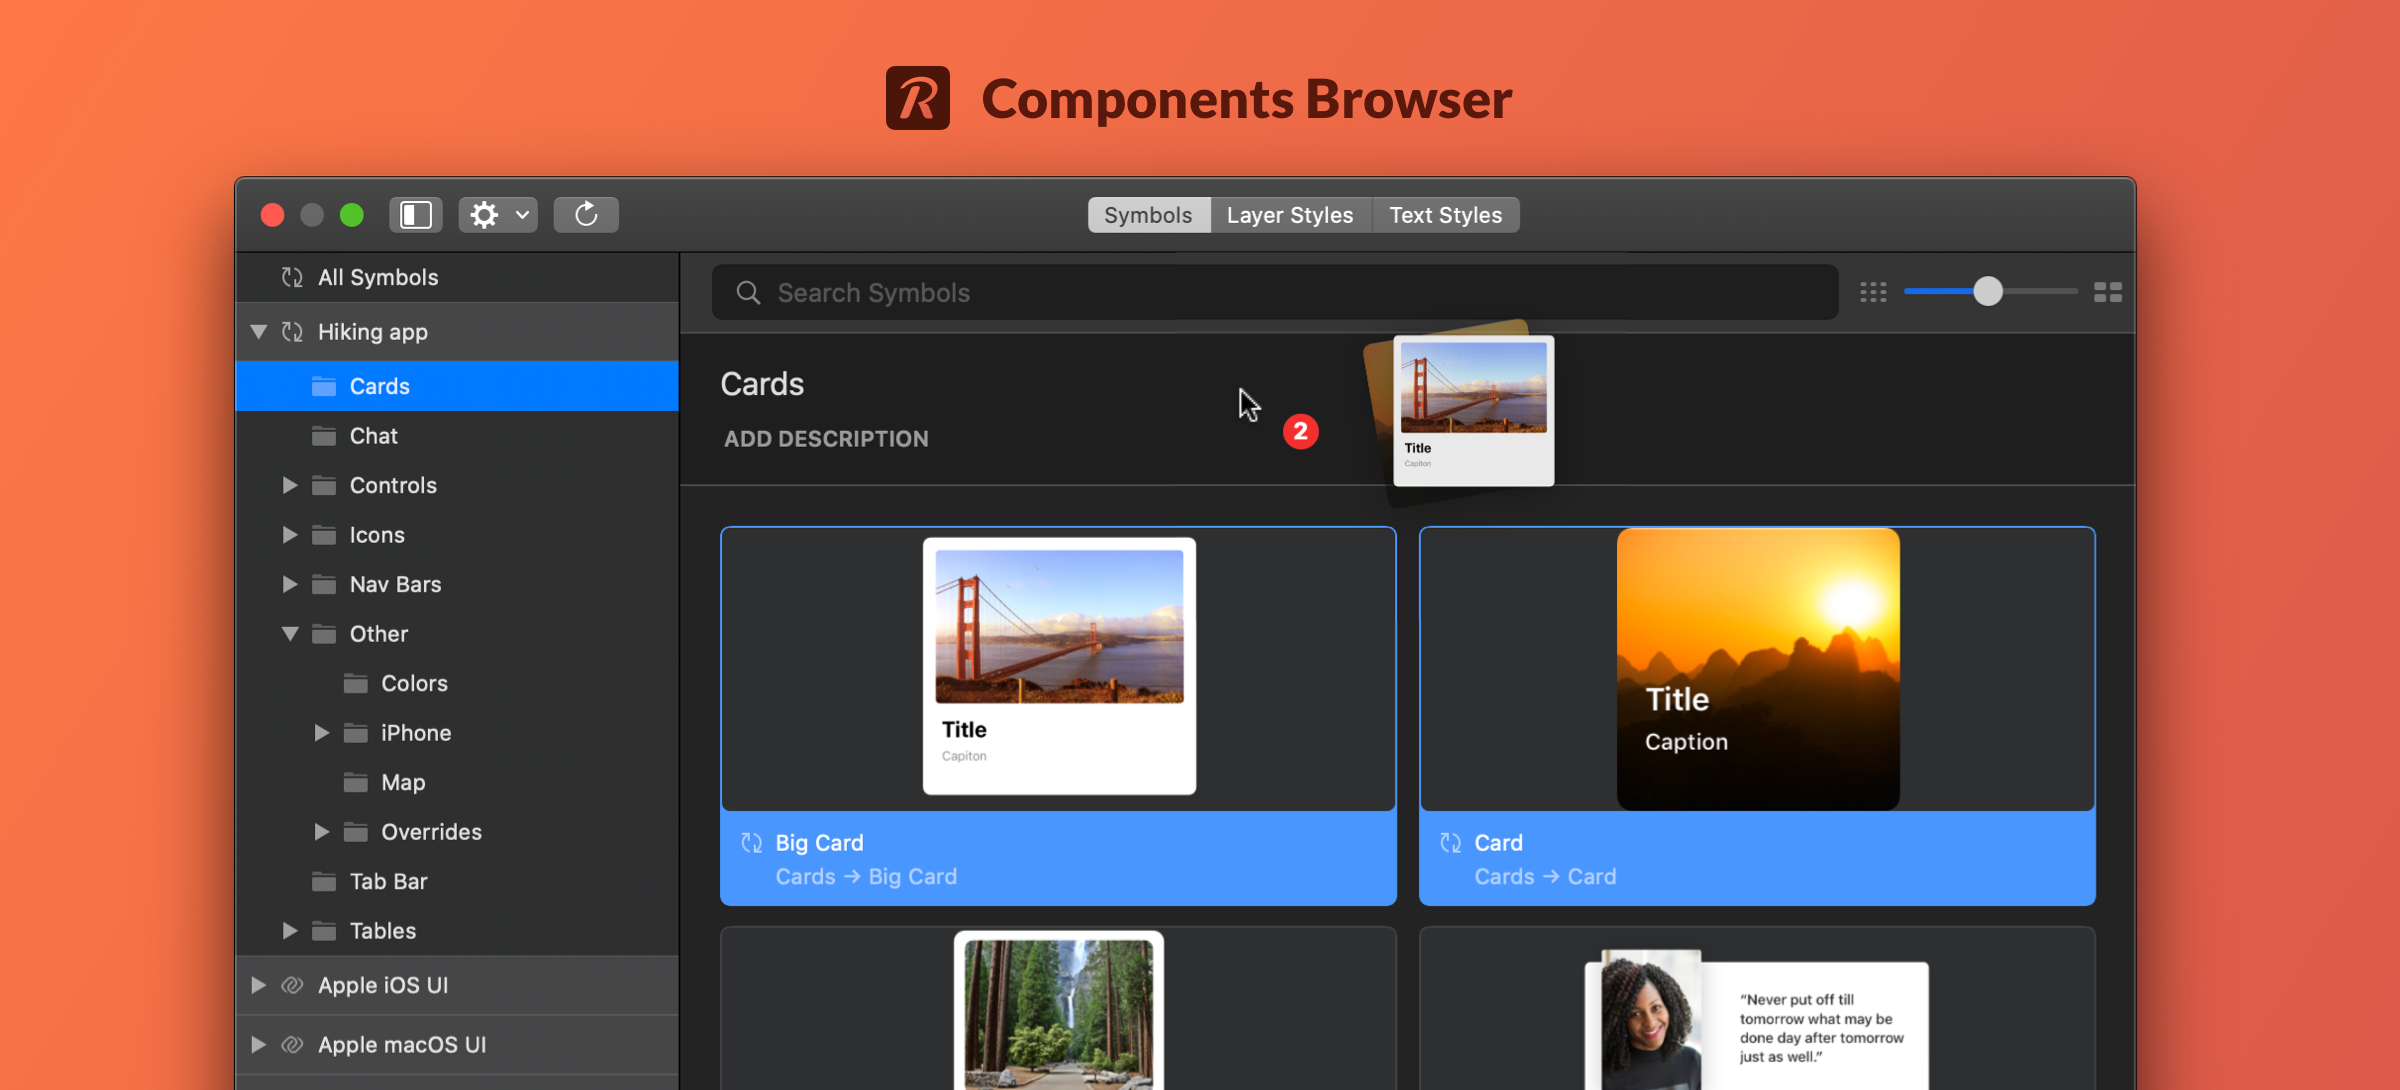
Task: Select the Cards folder
Action: (x=457, y=386)
